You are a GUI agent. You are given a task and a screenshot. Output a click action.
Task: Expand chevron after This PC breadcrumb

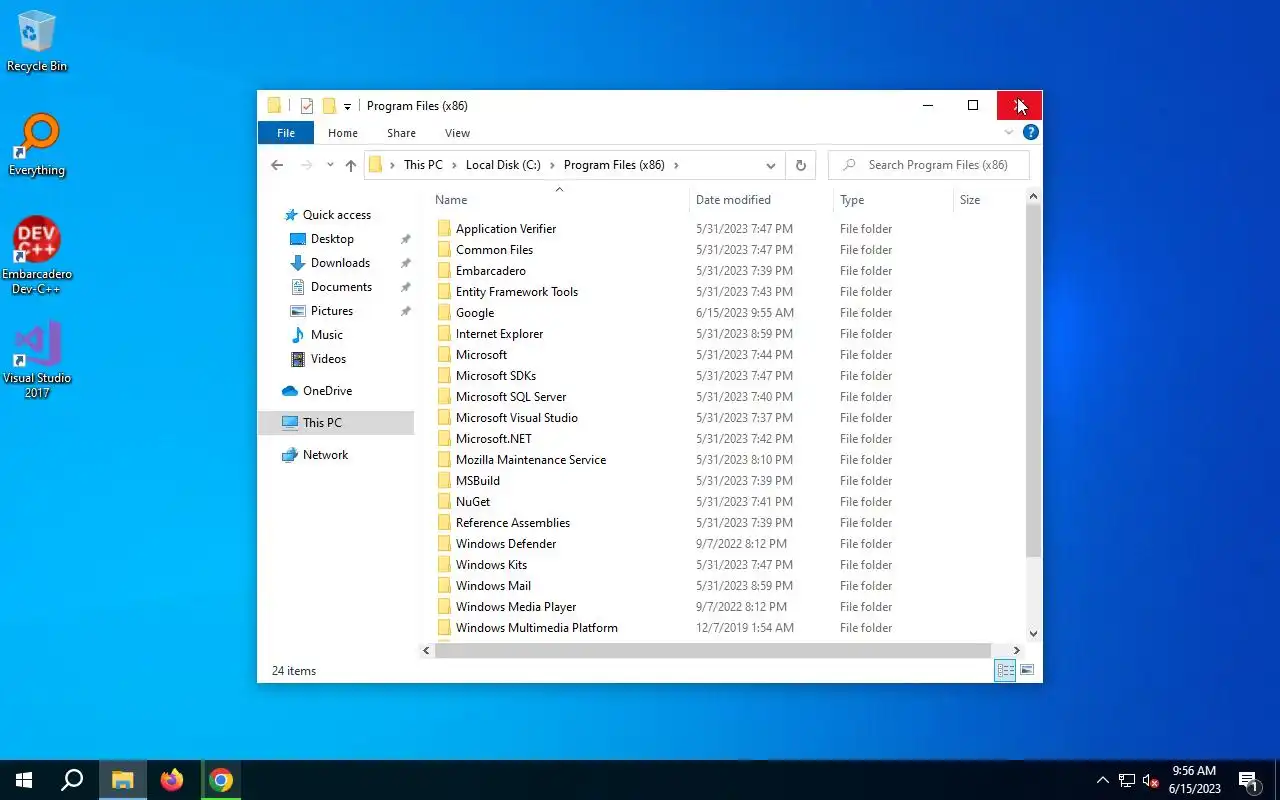point(454,165)
